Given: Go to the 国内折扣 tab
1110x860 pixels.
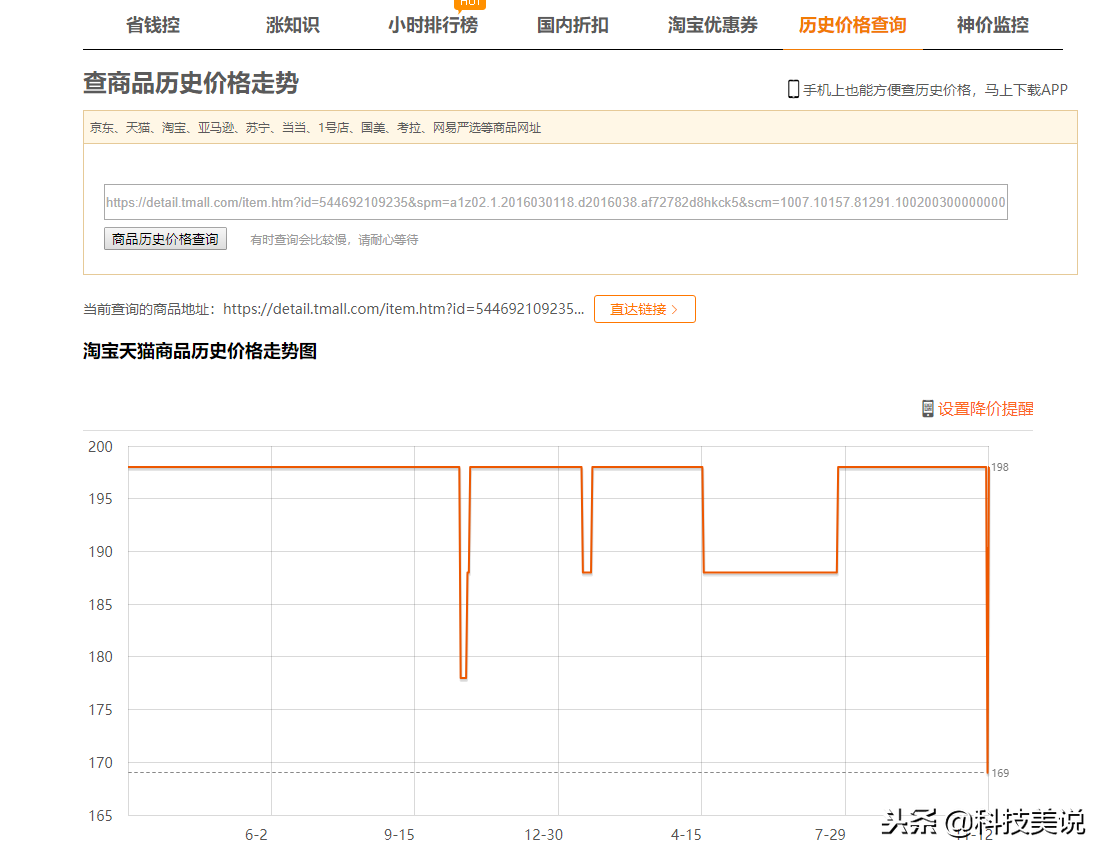Looking at the screenshot, I should click(573, 25).
